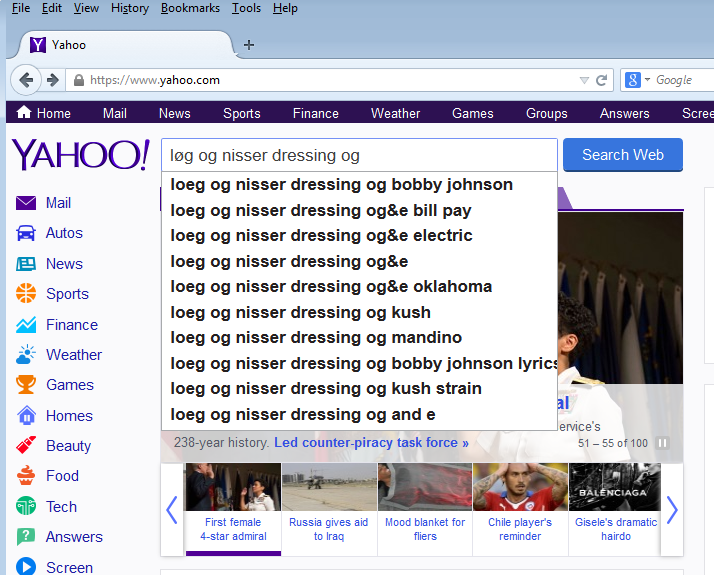Open the Edit menu
714x575 pixels.
point(51,8)
